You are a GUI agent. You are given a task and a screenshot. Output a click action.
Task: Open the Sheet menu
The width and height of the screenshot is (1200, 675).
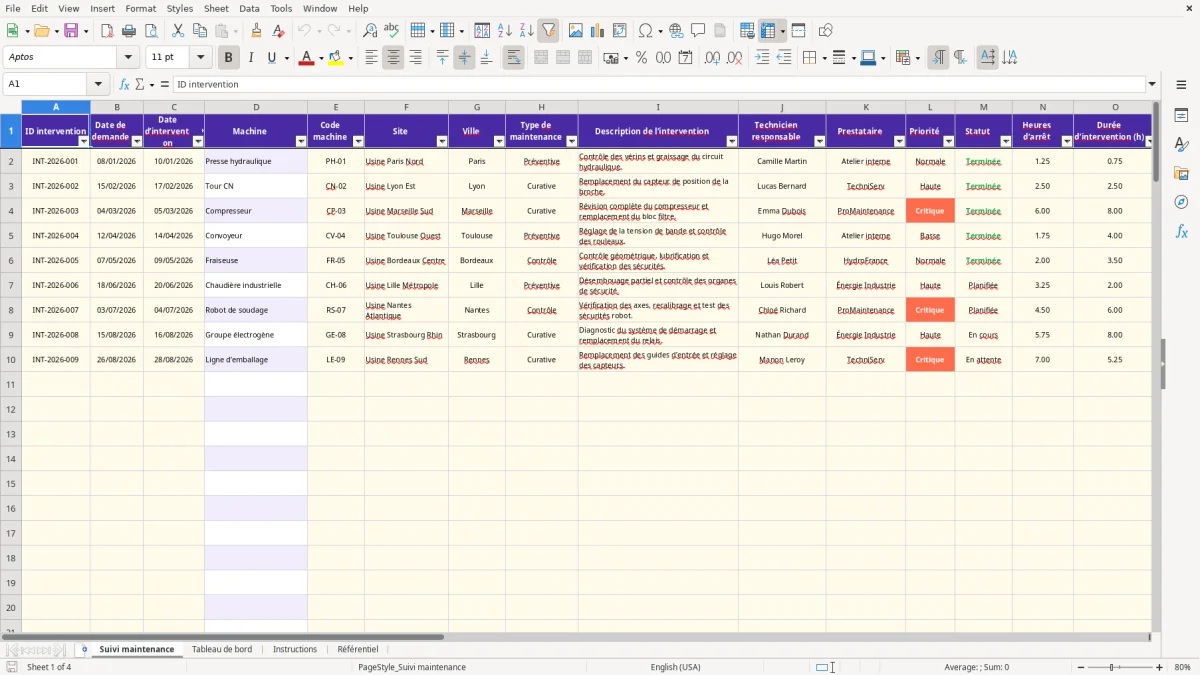[x=216, y=8]
